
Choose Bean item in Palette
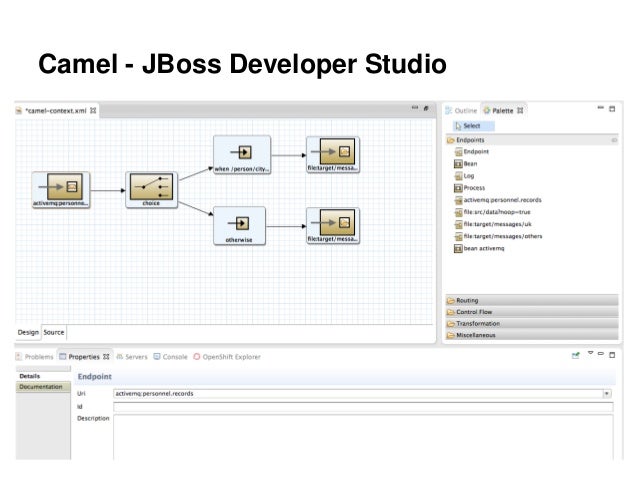coord(466,164)
